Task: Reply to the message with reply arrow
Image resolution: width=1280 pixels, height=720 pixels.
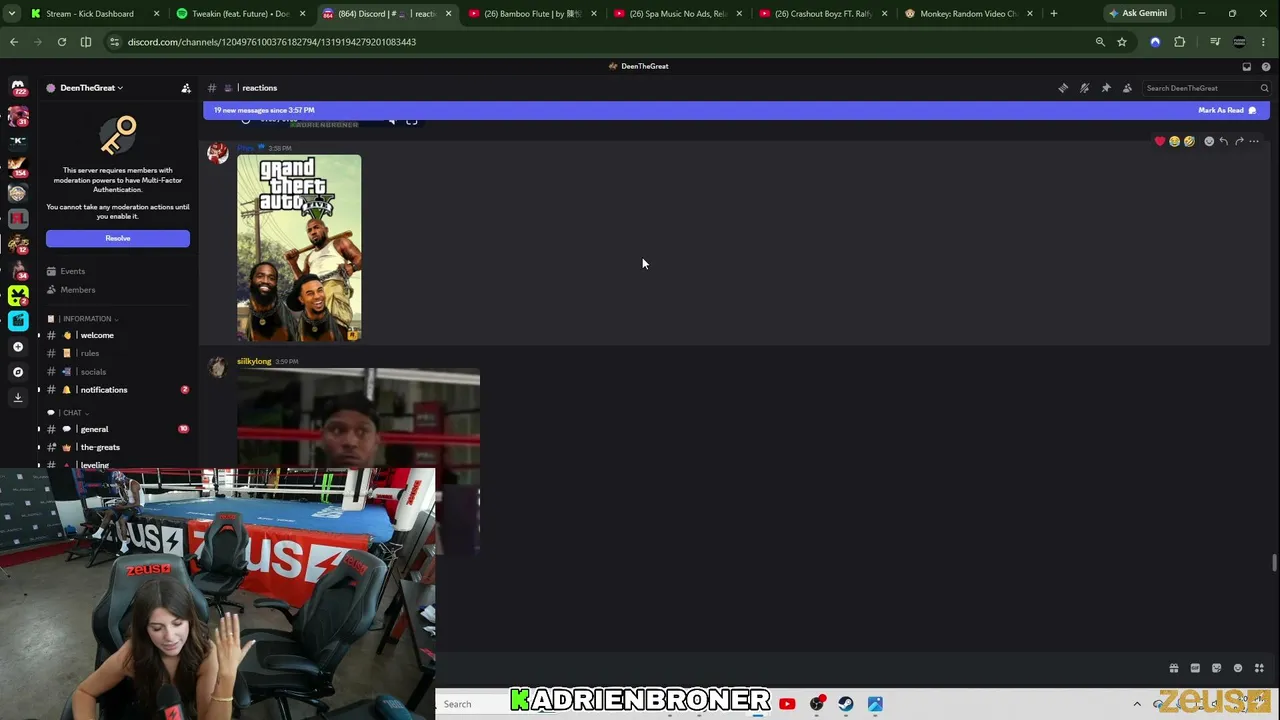Action: [1224, 142]
